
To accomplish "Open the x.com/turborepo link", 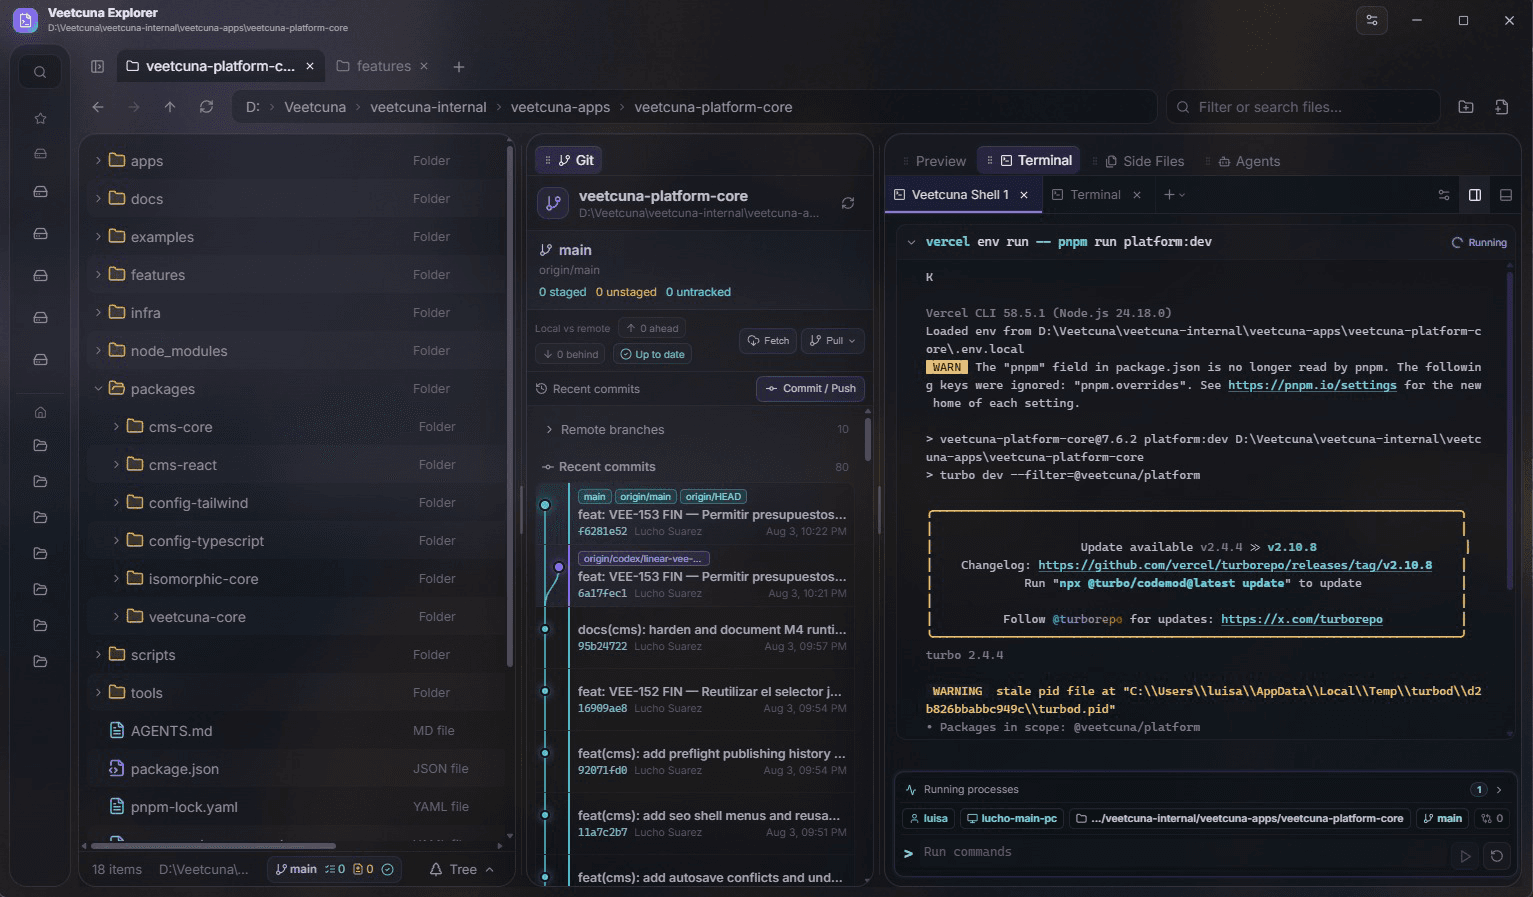I will click(x=1302, y=619).
